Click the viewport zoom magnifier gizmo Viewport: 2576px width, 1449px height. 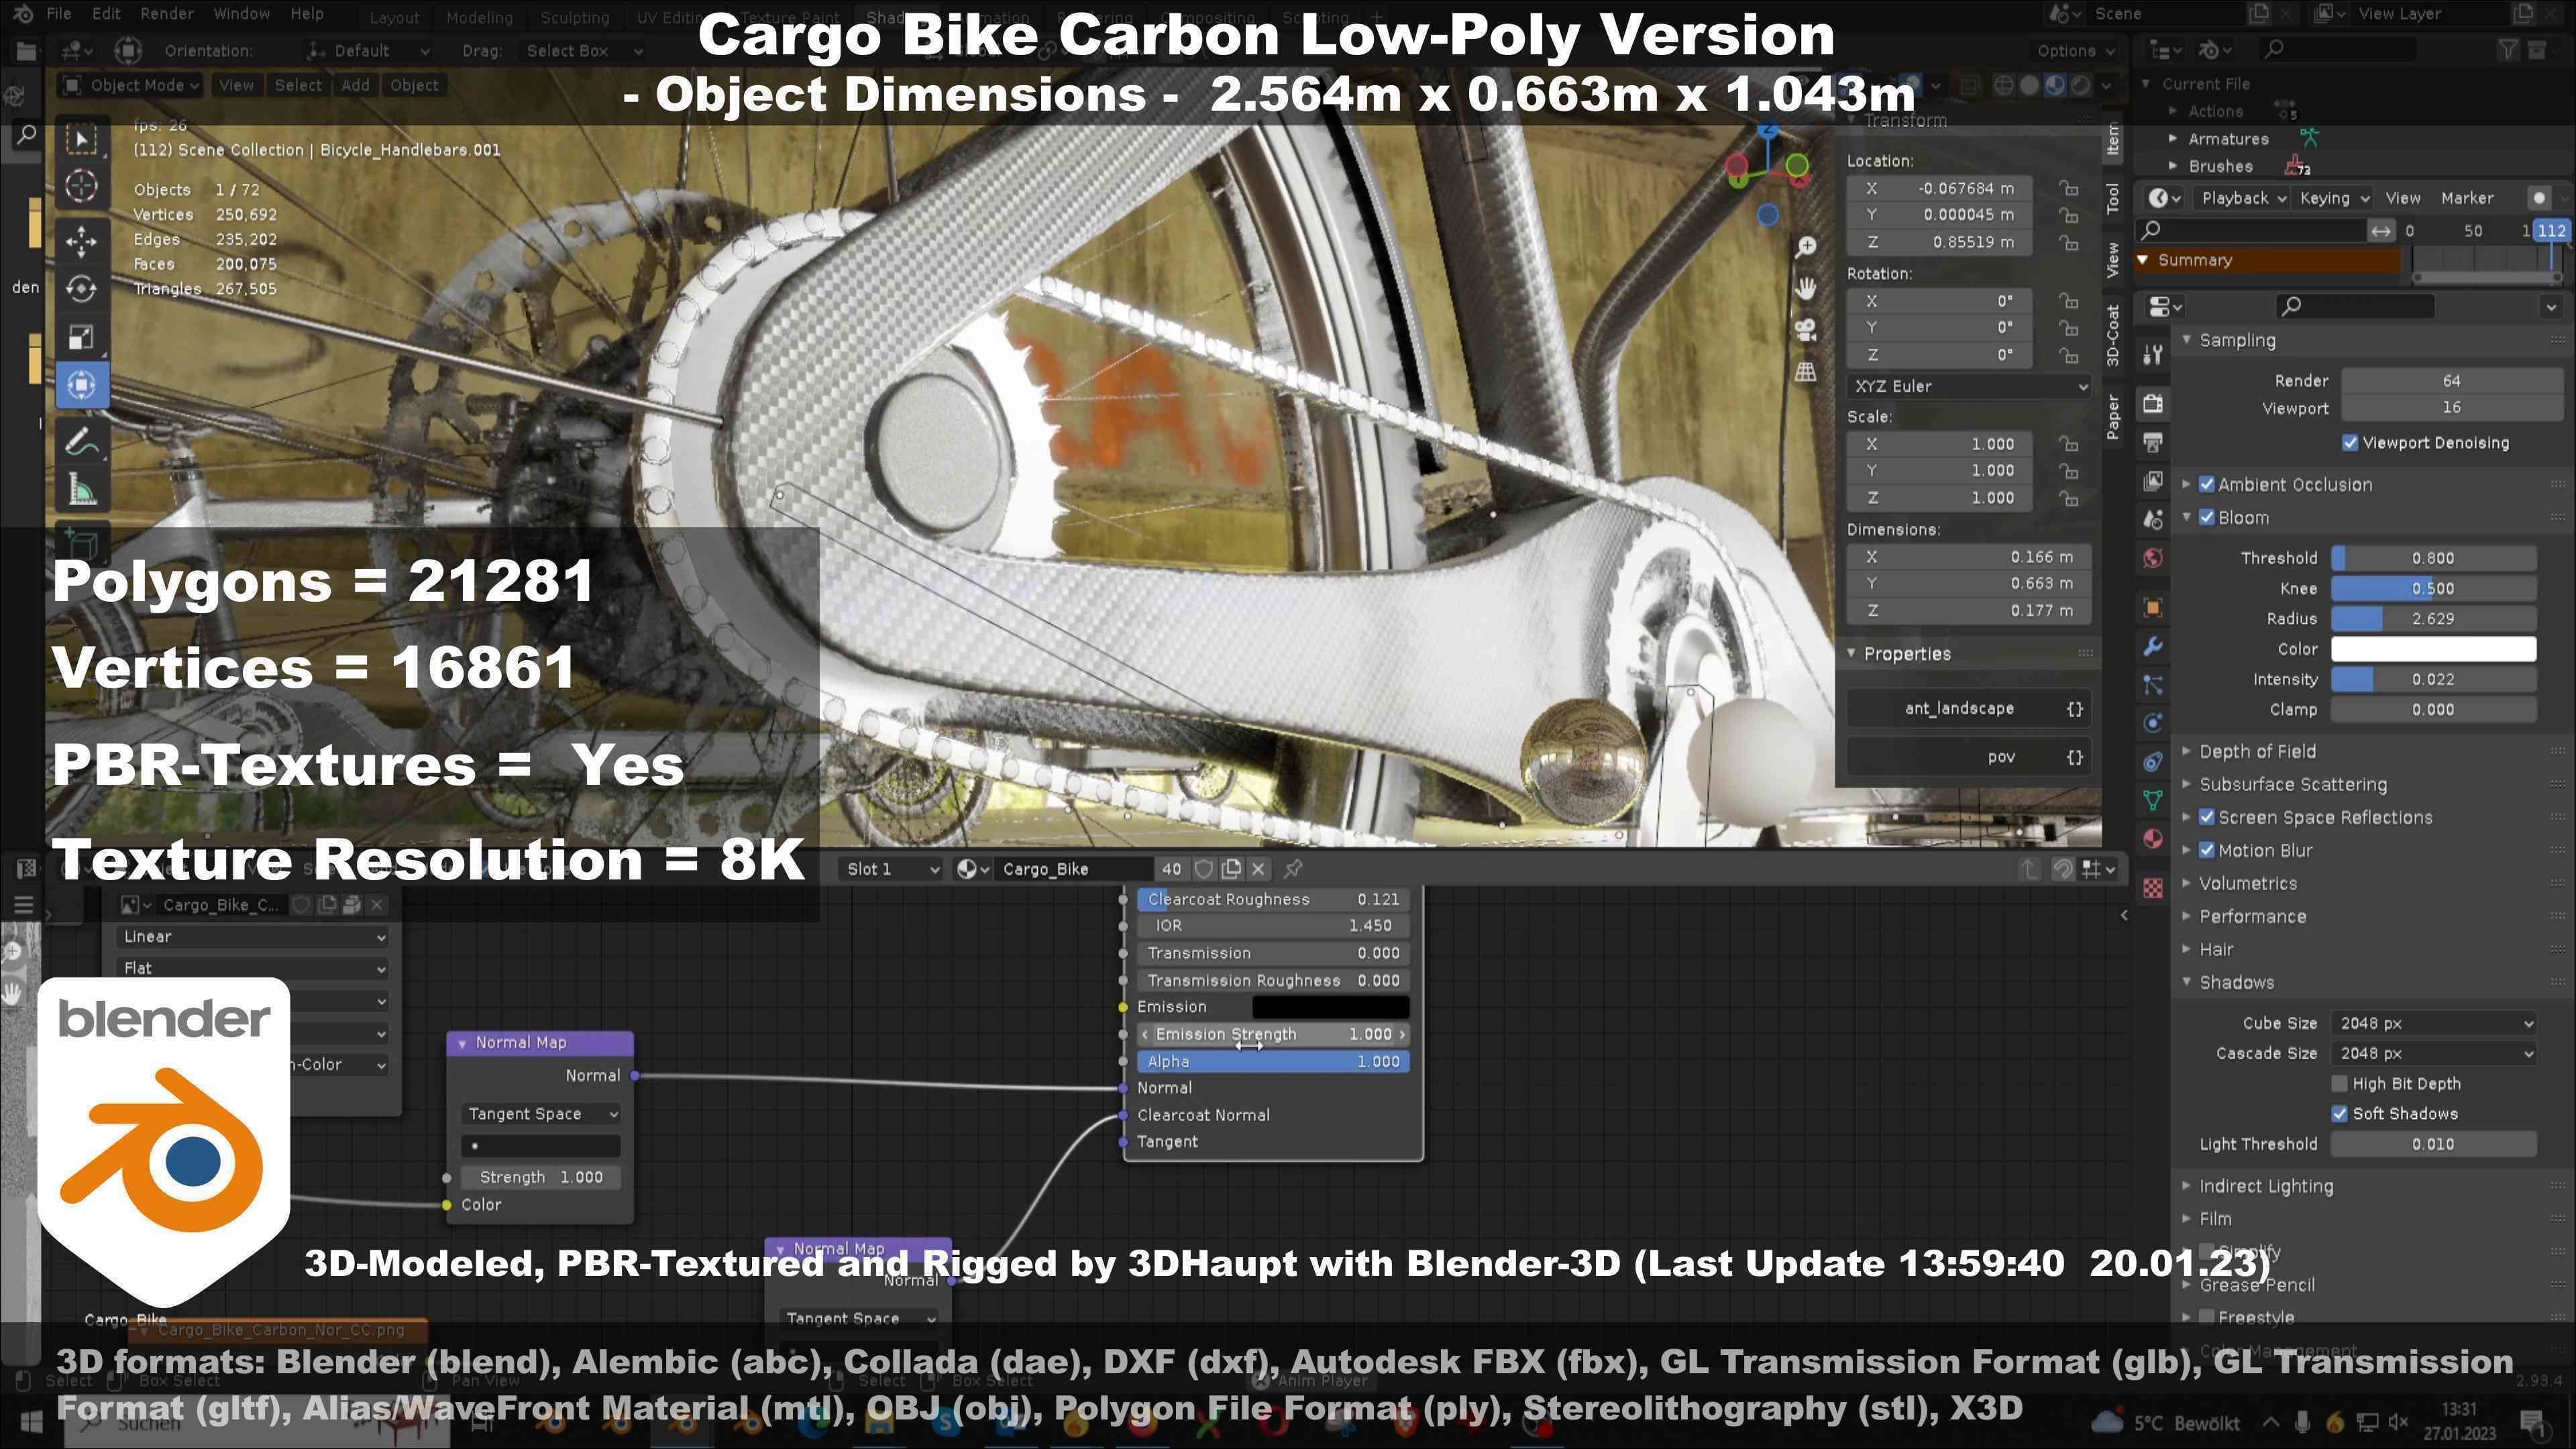tap(1806, 248)
